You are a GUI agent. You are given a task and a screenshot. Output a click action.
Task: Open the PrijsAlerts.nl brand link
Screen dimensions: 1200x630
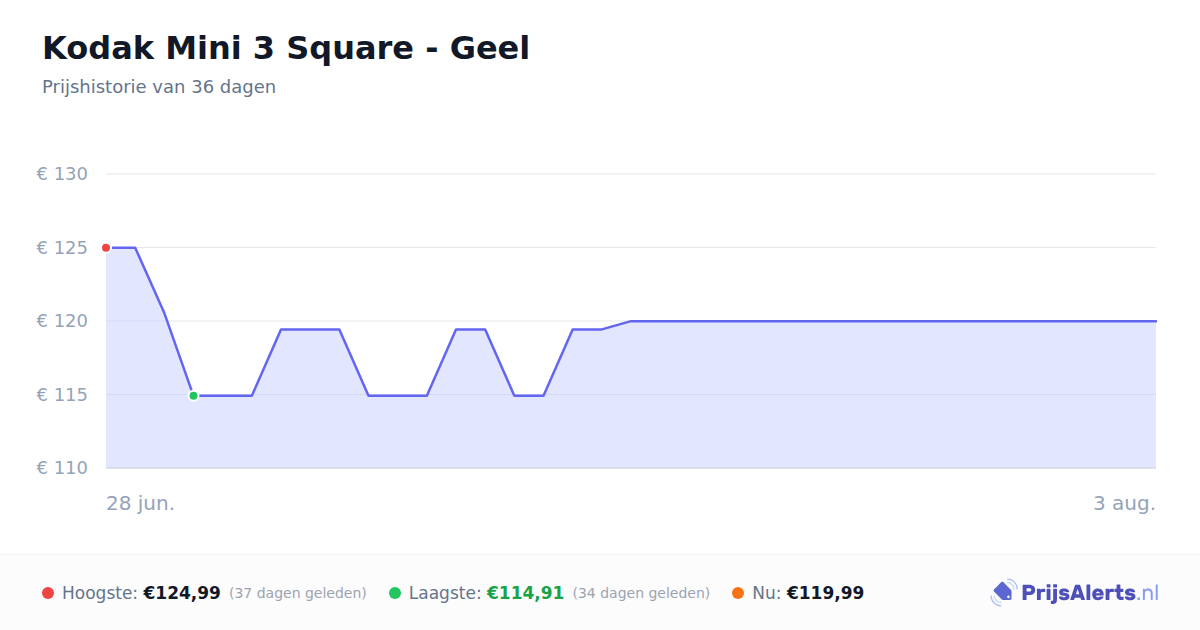click(1075, 593)
